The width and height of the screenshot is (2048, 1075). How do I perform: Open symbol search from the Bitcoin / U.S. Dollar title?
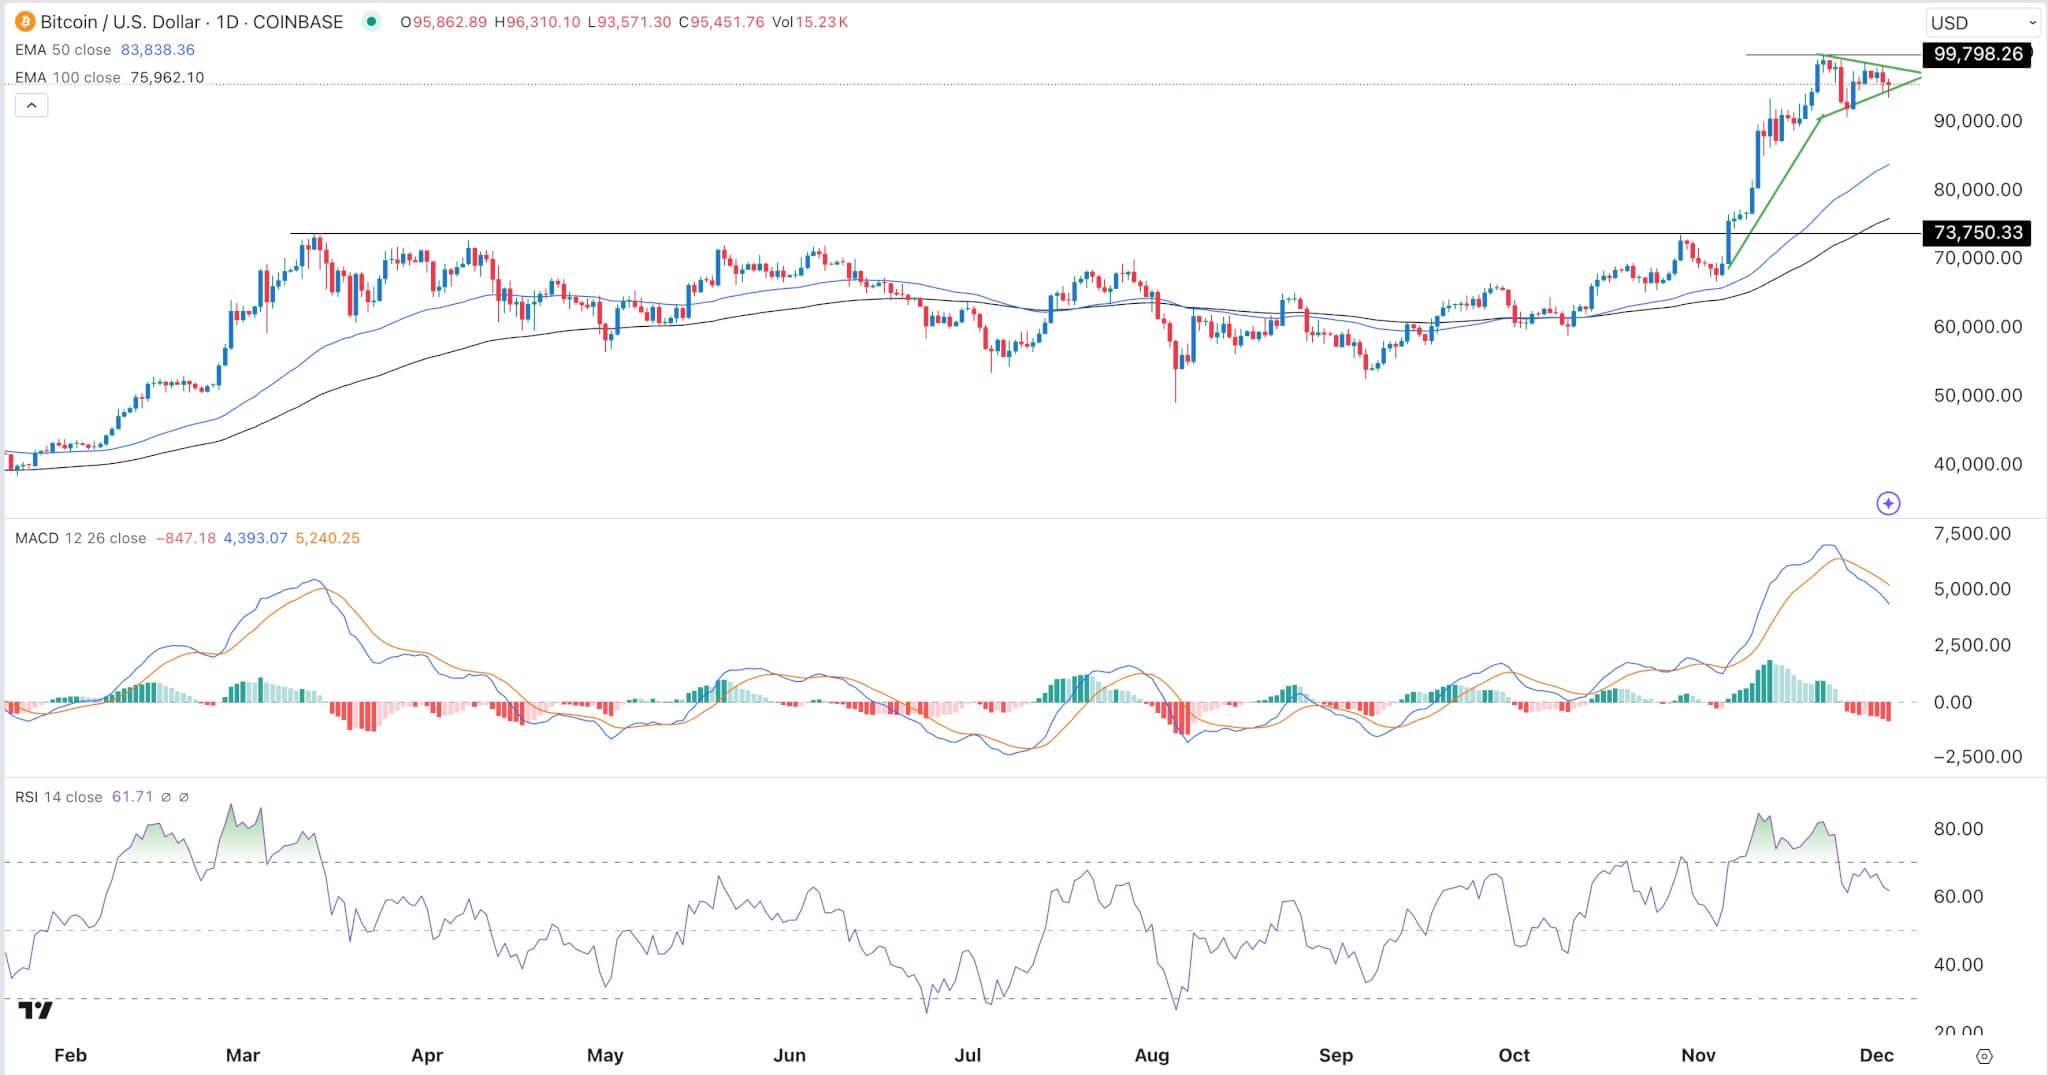point(120,21)
